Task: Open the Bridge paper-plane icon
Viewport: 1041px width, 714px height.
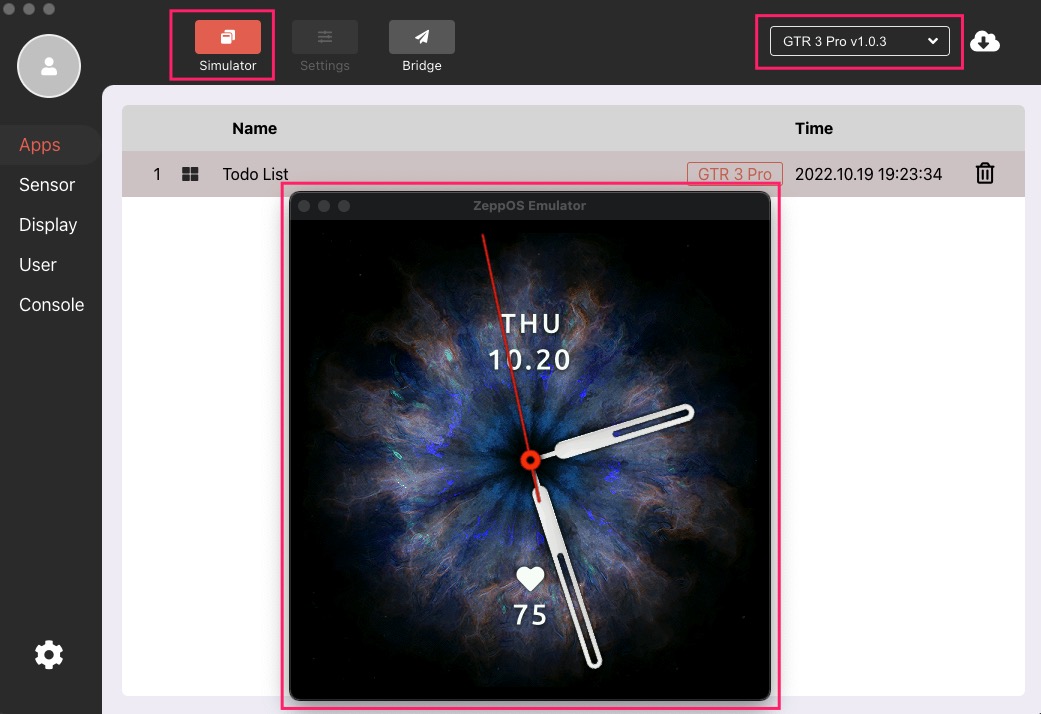Action: [421, 37]
